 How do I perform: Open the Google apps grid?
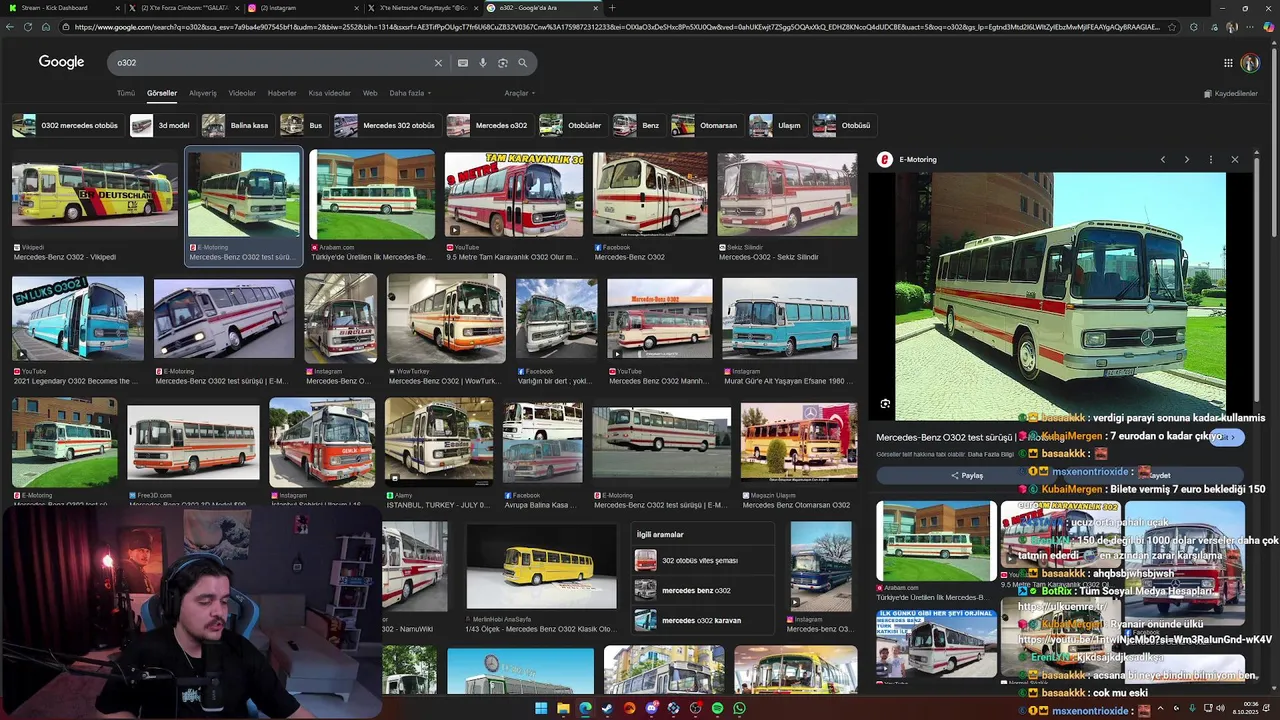(1228, 63)
